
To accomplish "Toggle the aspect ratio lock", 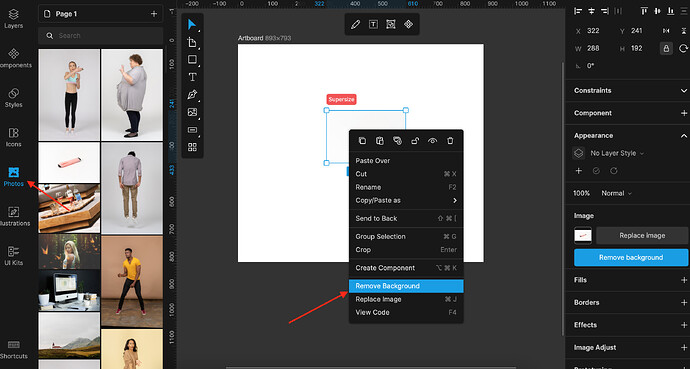I will point(666,48).
